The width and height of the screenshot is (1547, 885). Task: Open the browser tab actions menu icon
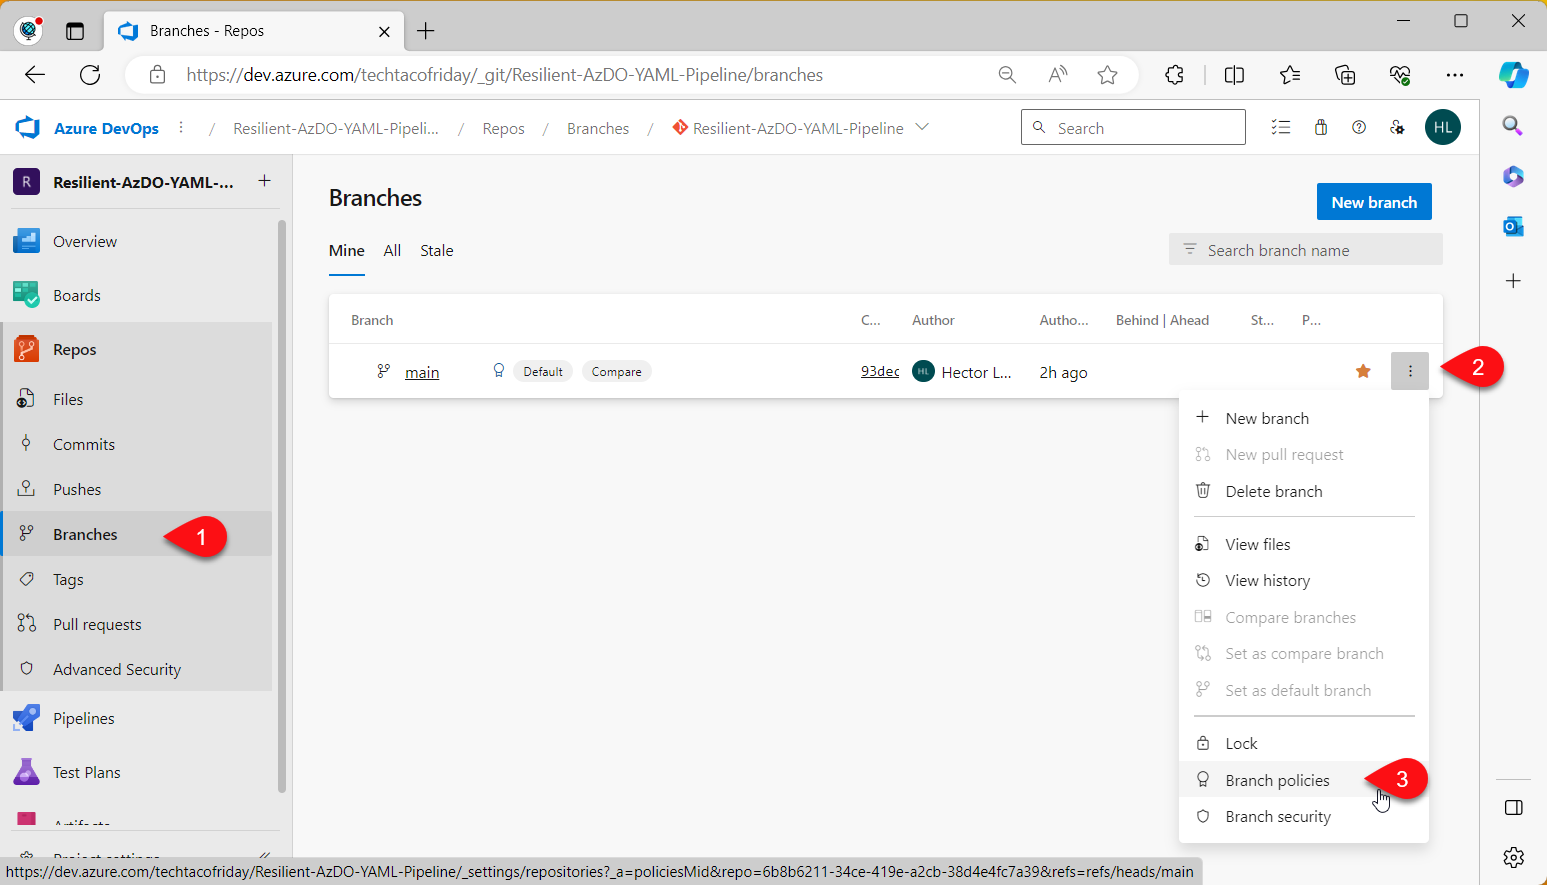tap(75, 31)
